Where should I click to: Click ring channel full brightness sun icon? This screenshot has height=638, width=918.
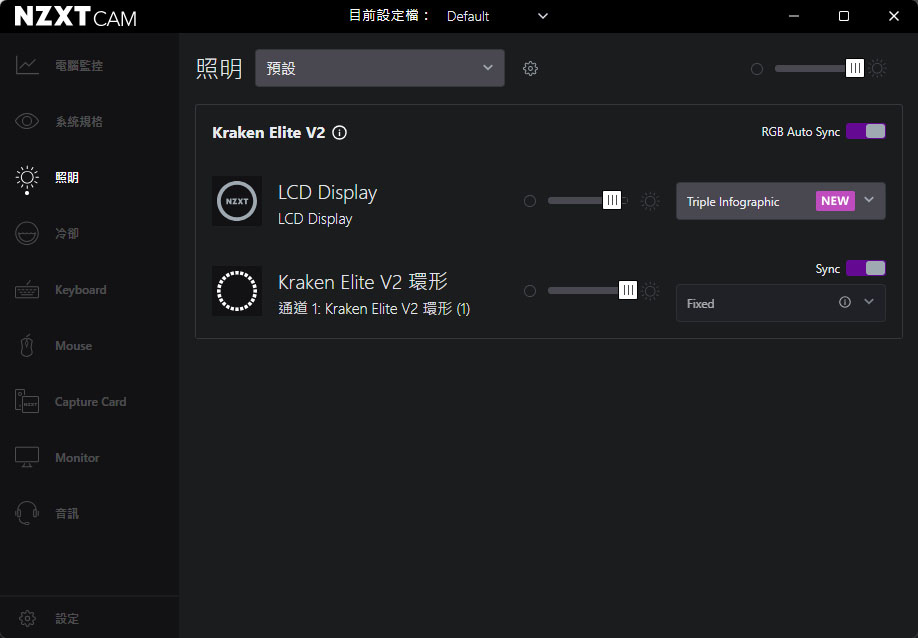click(650, 291)
